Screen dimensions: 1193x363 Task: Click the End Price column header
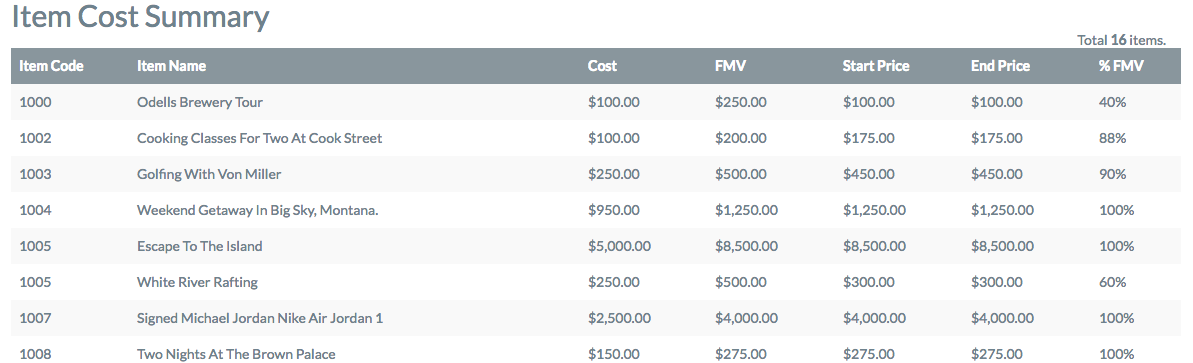1001,66
